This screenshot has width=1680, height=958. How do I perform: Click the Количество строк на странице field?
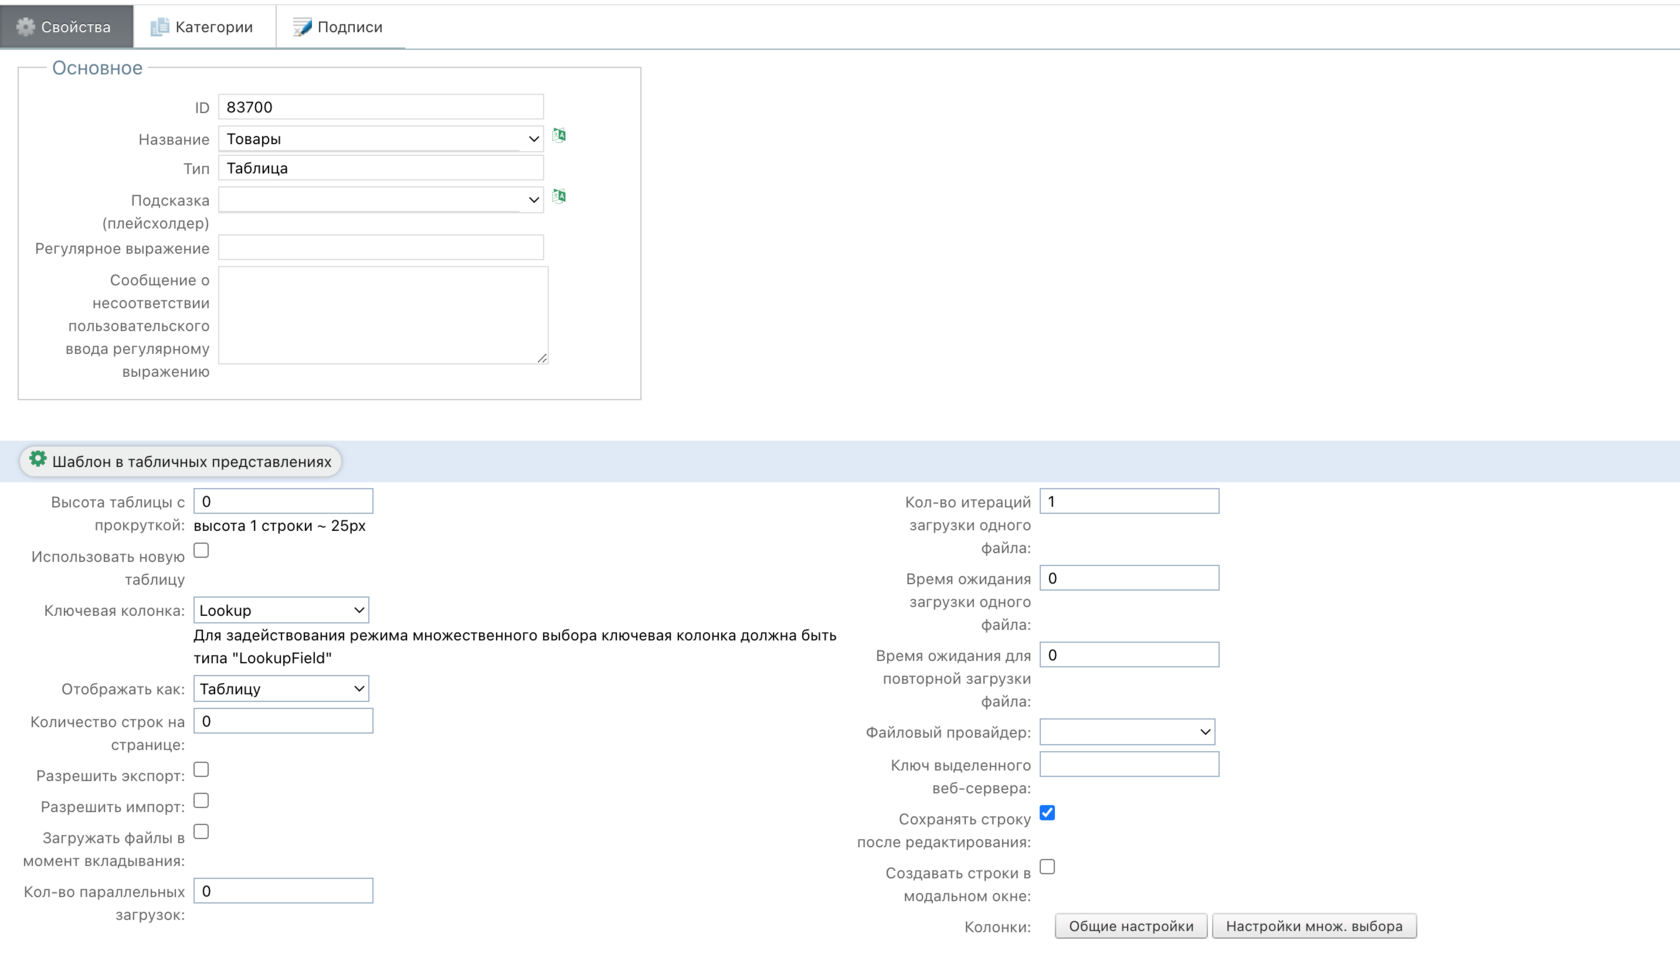point(283,721)
